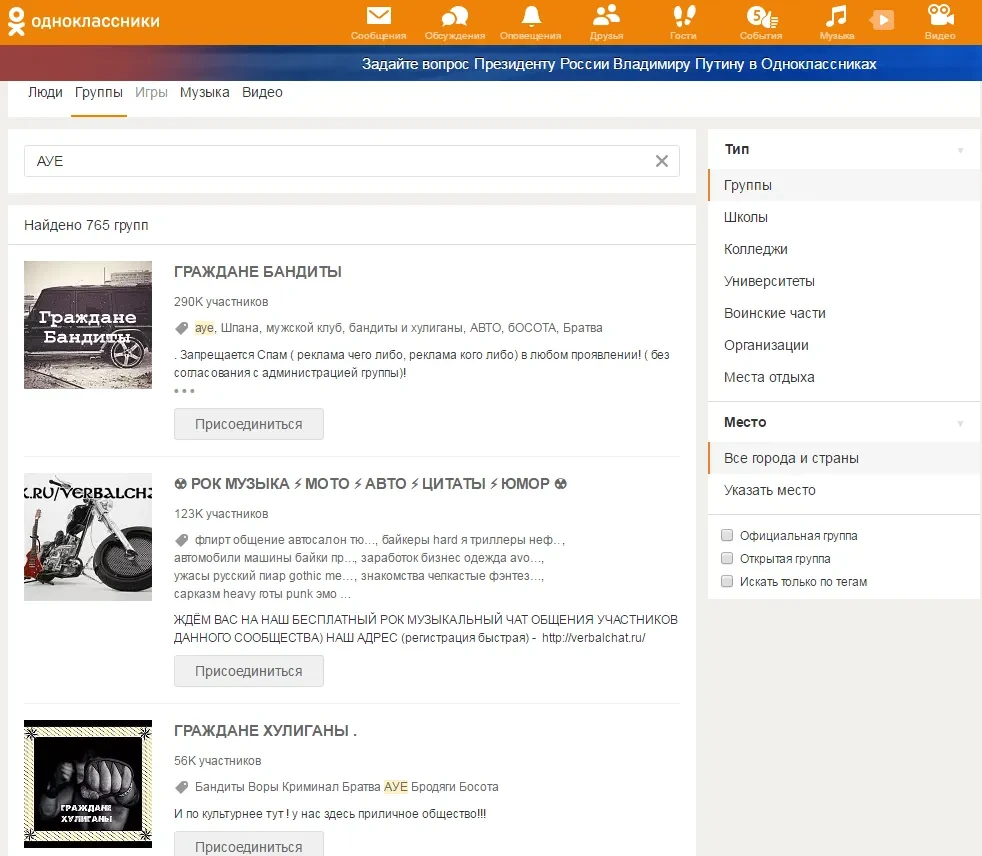Expand the description of Граждане Бандиты
982x856 pixels.
184,391
